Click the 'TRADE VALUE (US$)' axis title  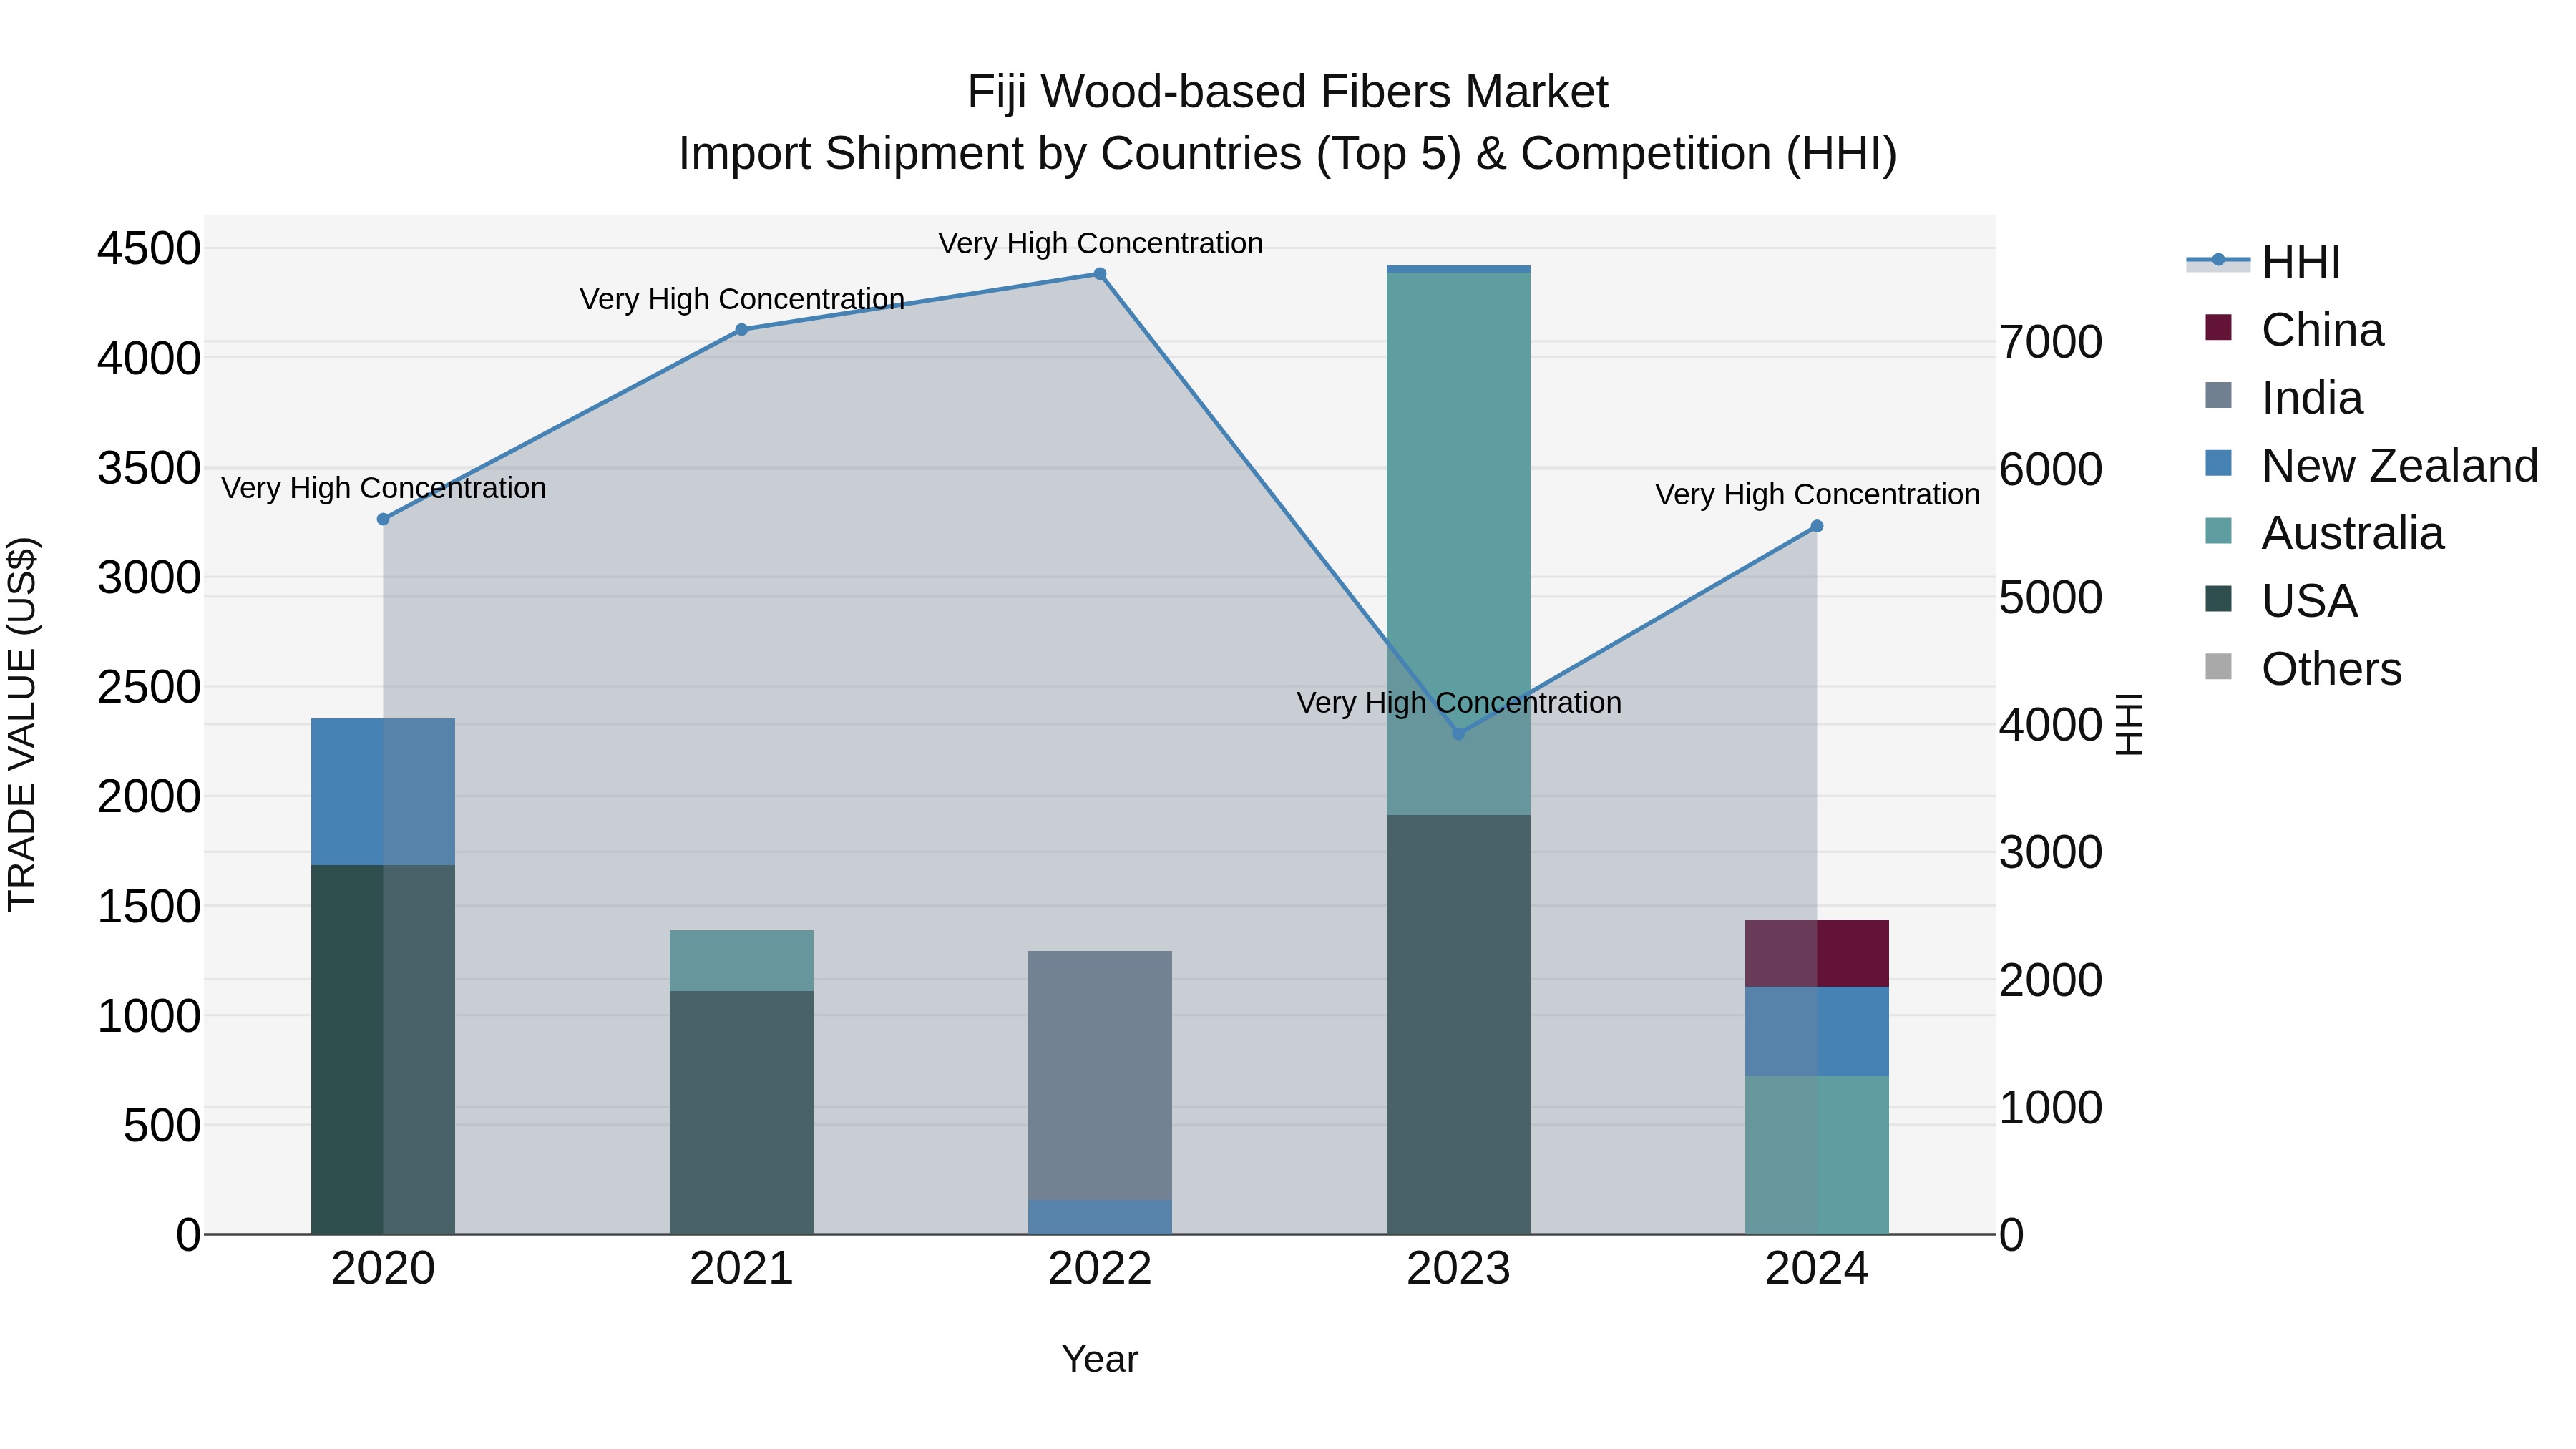click(x=22, y=725)
